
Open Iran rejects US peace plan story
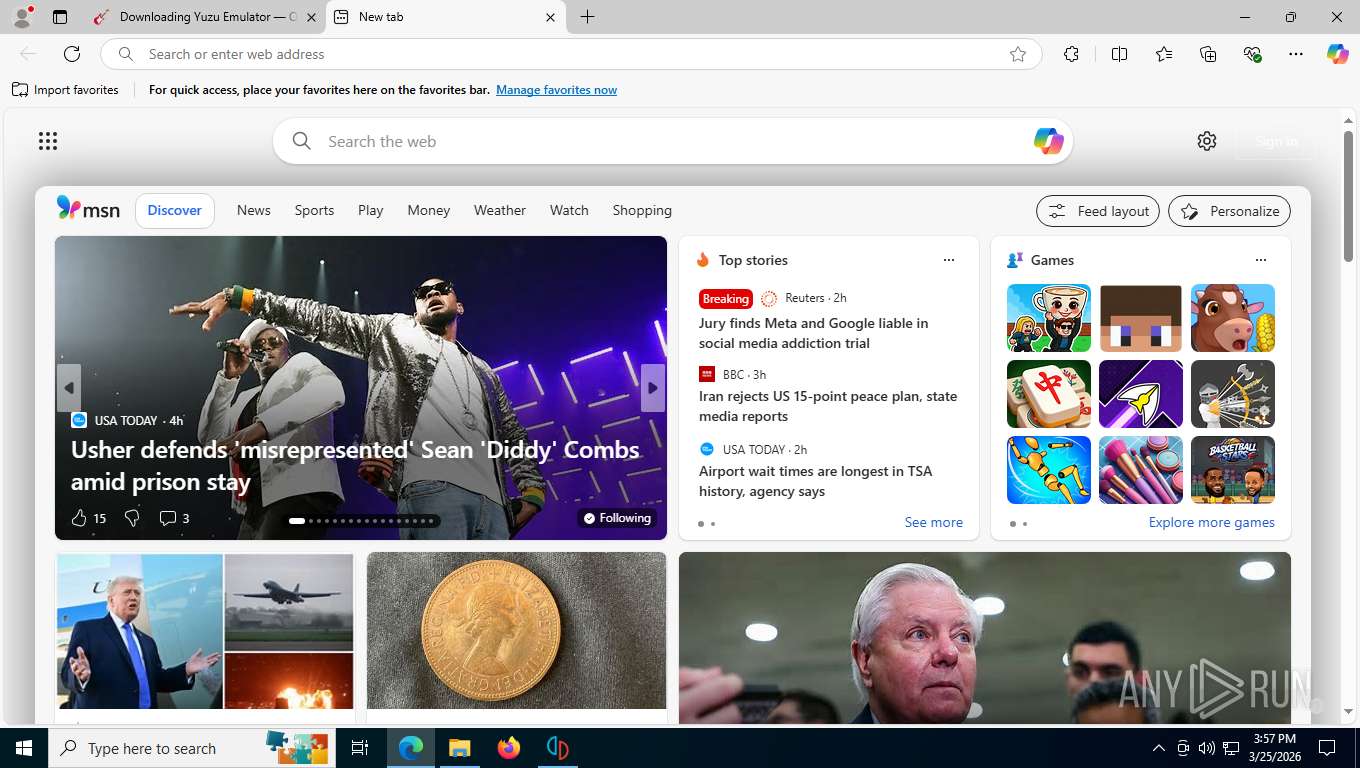(828, 406)
